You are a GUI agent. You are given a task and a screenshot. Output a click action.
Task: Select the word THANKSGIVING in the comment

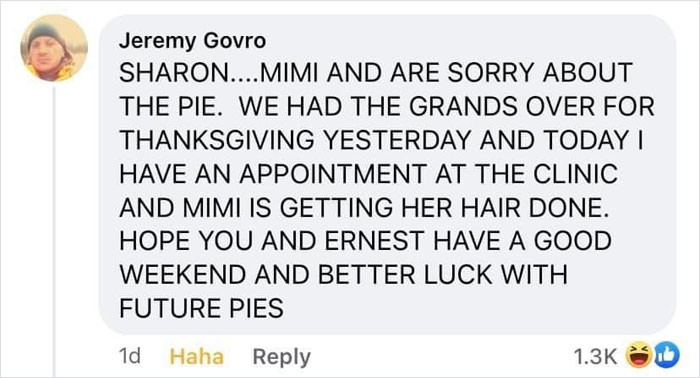[x=217, y=140]
